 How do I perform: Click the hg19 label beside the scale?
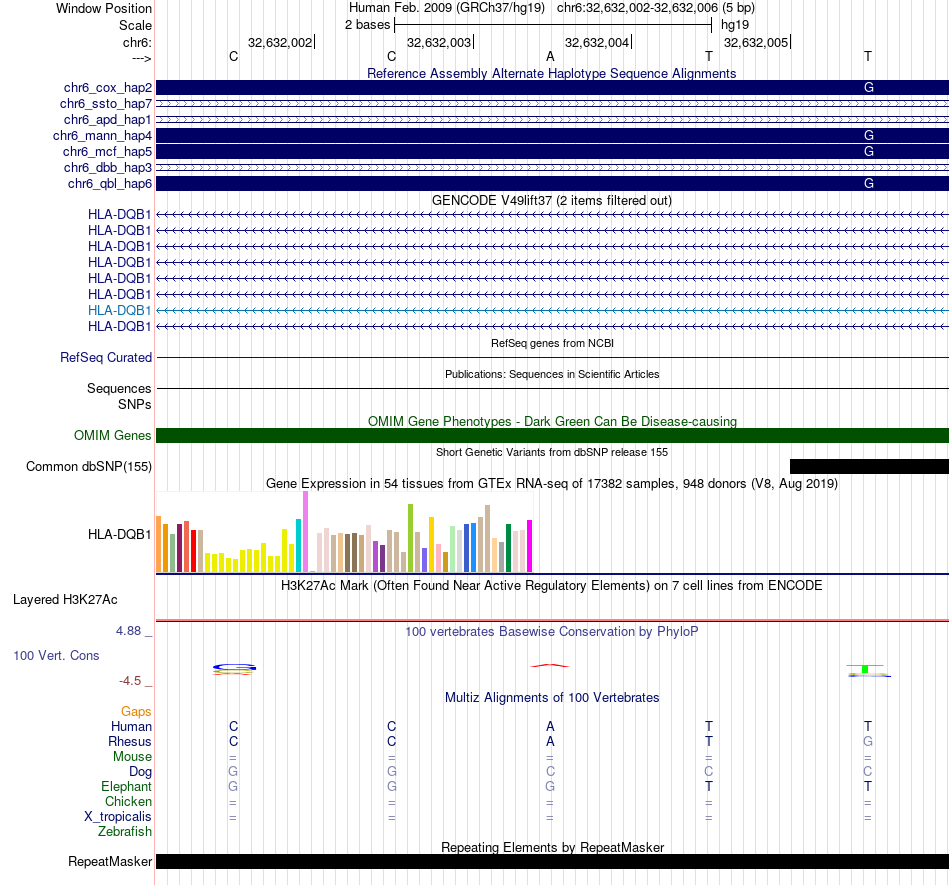[735, 25]
